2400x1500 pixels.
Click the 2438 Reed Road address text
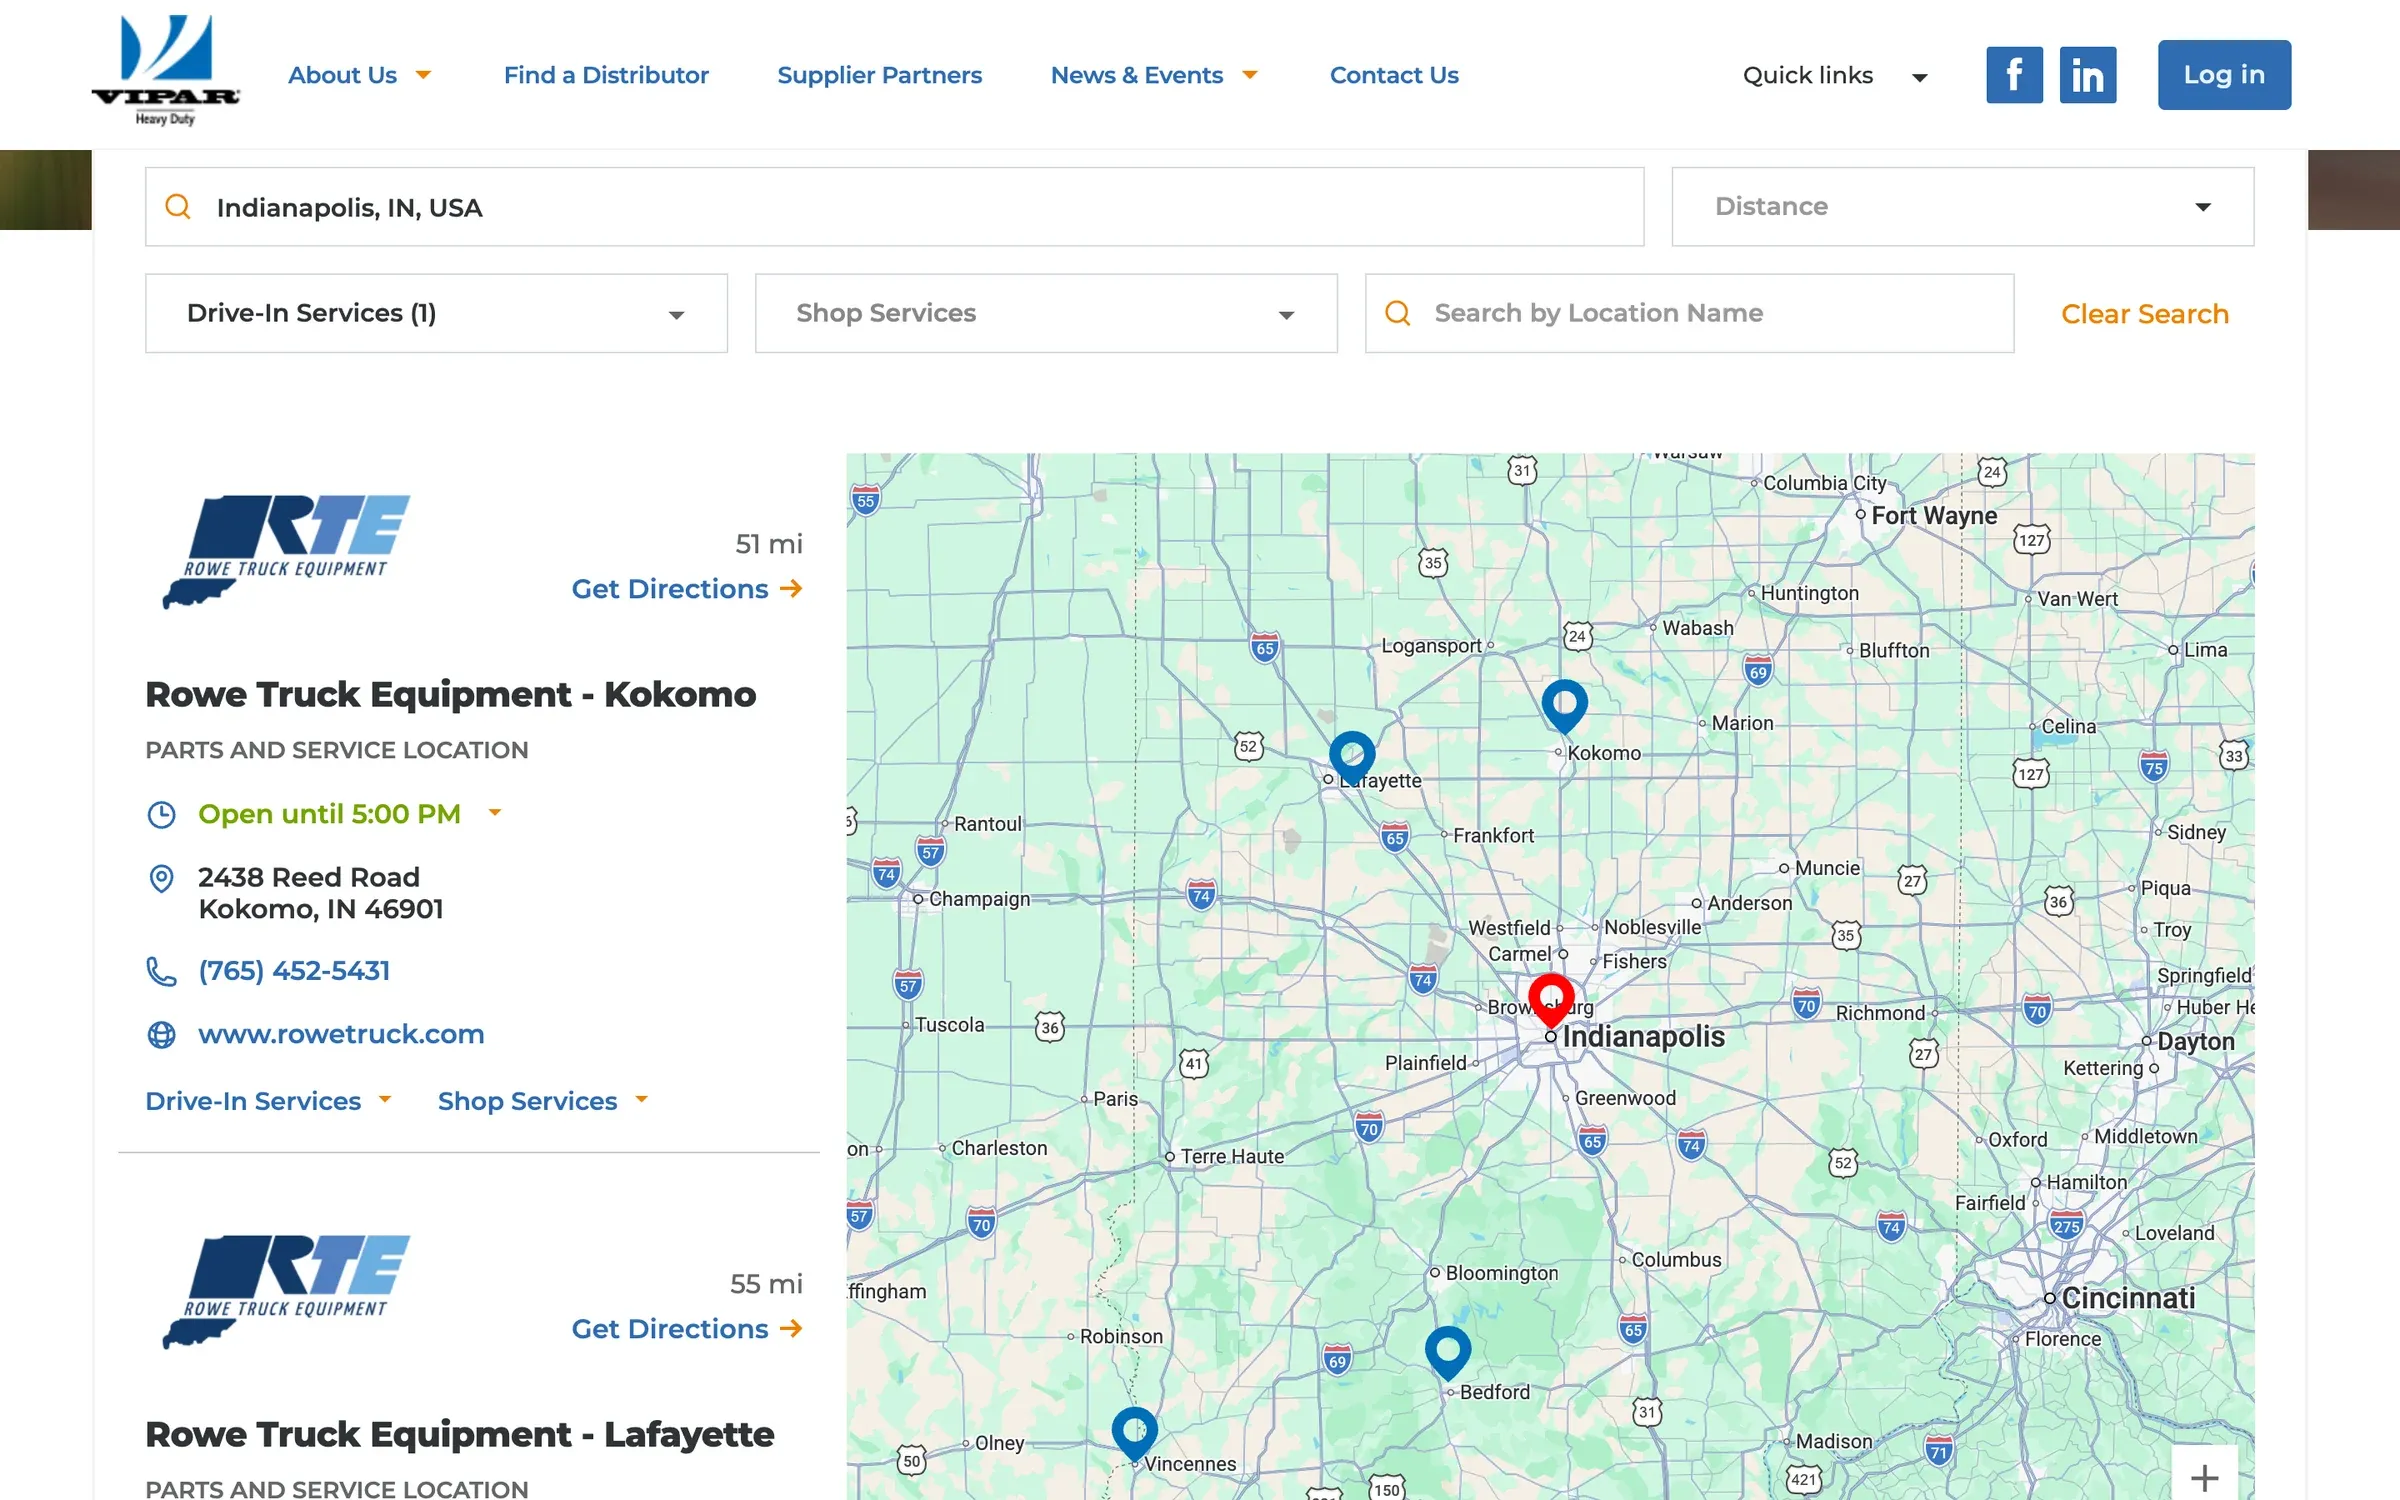click(320, 893)
